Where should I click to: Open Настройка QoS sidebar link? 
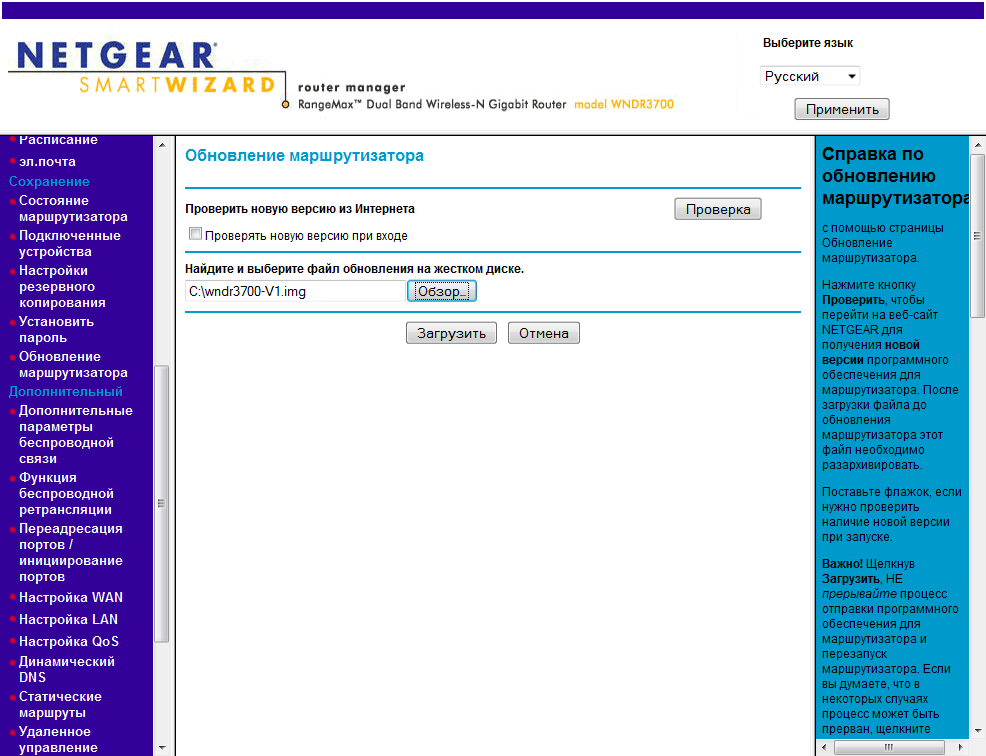[x=69, y=642]
